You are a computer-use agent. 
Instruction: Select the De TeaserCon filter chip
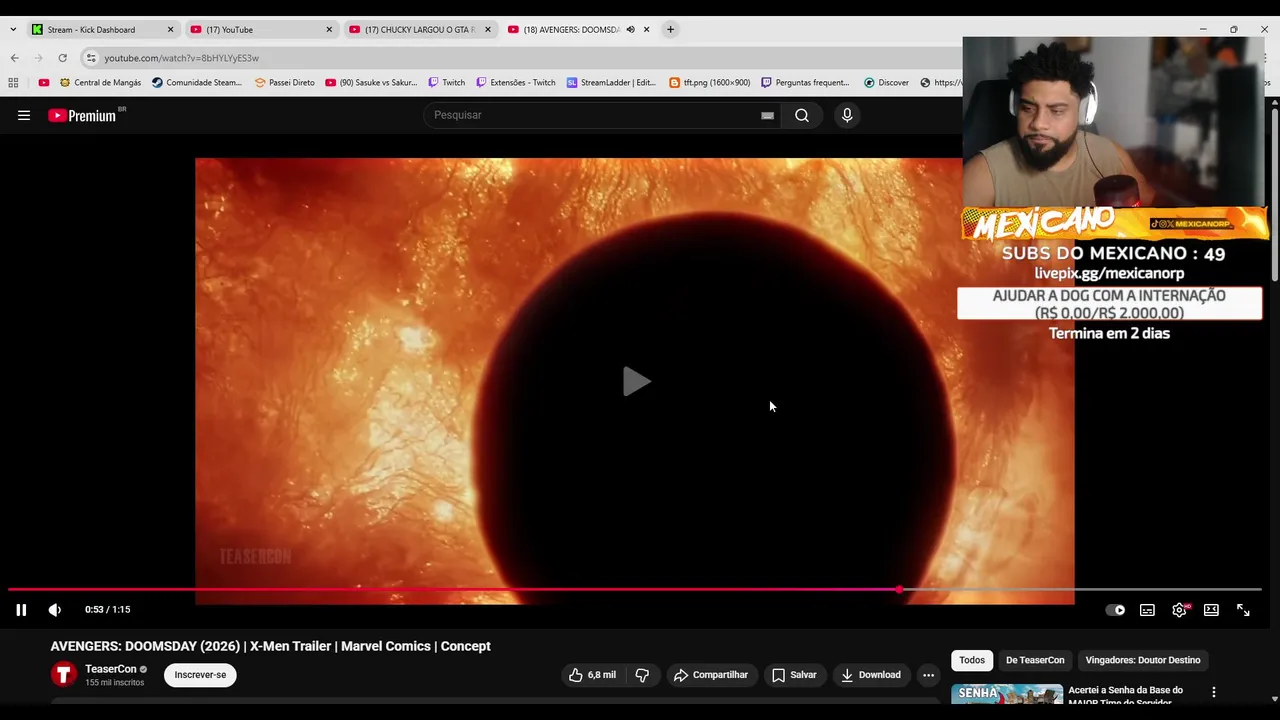coord(1035,660)
